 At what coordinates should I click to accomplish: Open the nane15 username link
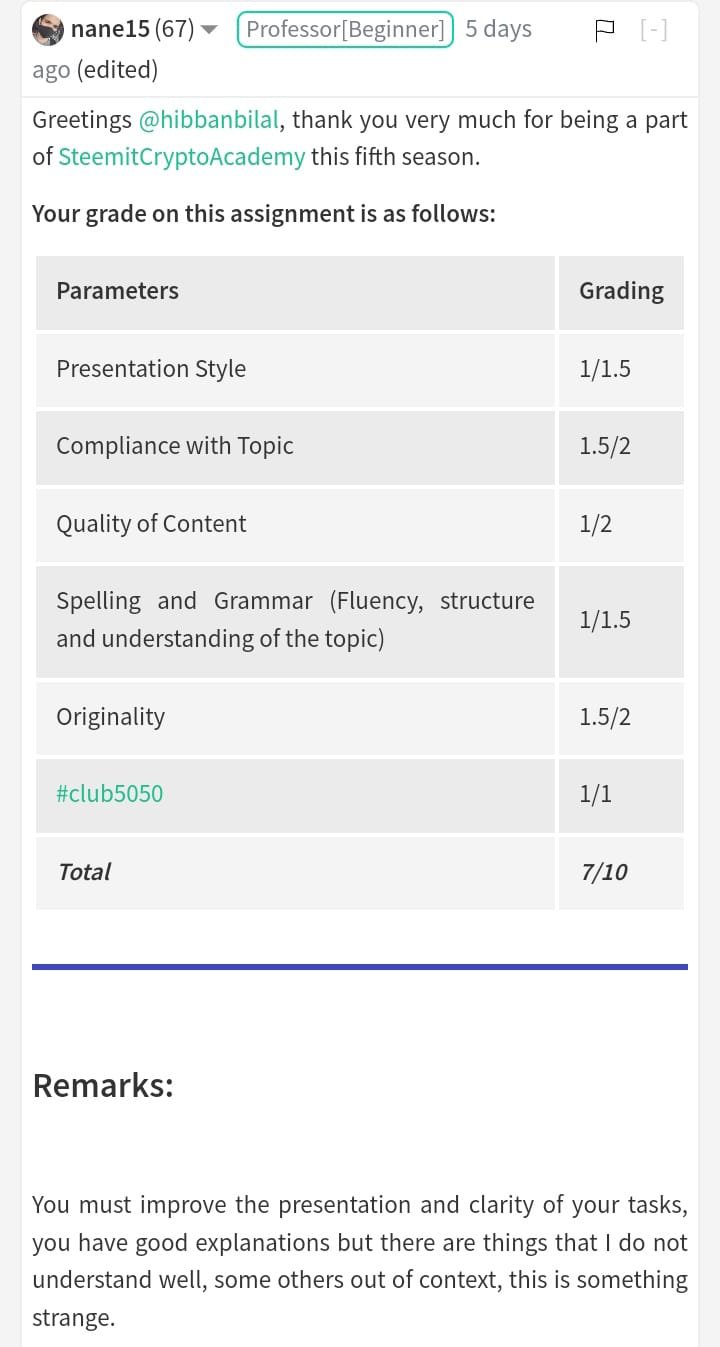click(x=110, y=30)
